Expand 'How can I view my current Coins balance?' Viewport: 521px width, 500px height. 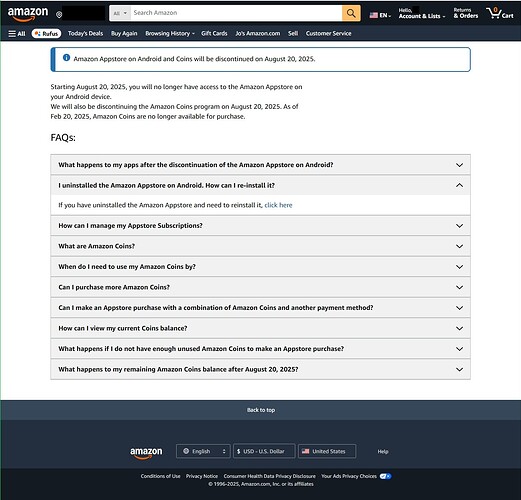pyautogui.click(x=260, y=328)
